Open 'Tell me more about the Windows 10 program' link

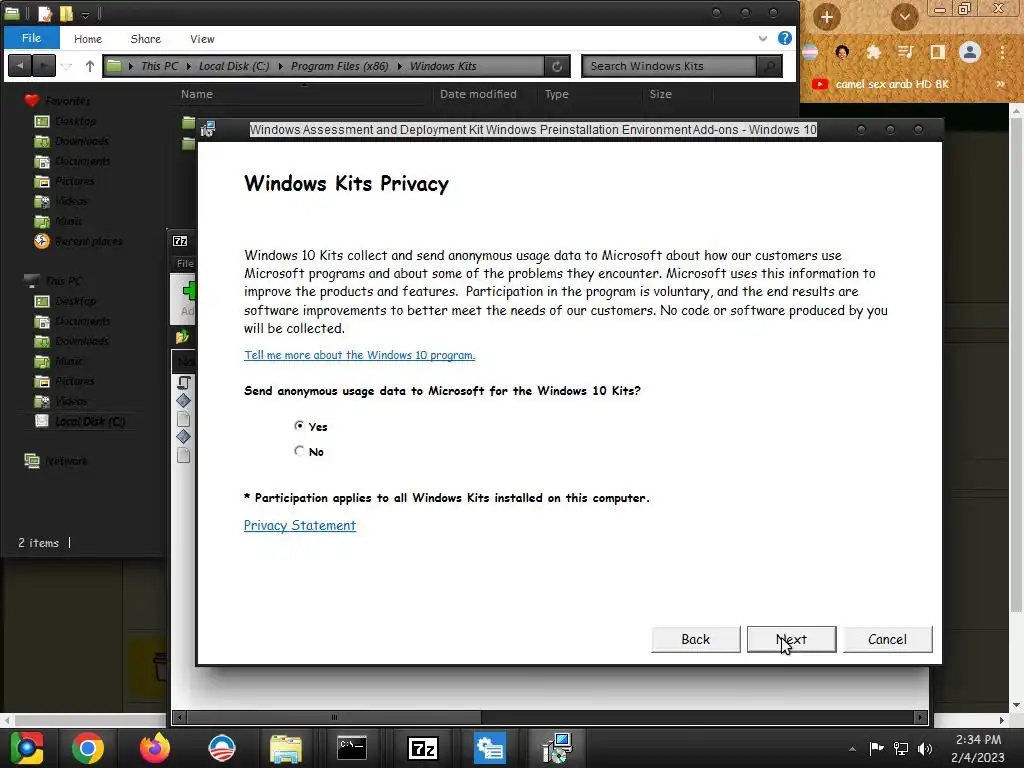tap(359, 355)
